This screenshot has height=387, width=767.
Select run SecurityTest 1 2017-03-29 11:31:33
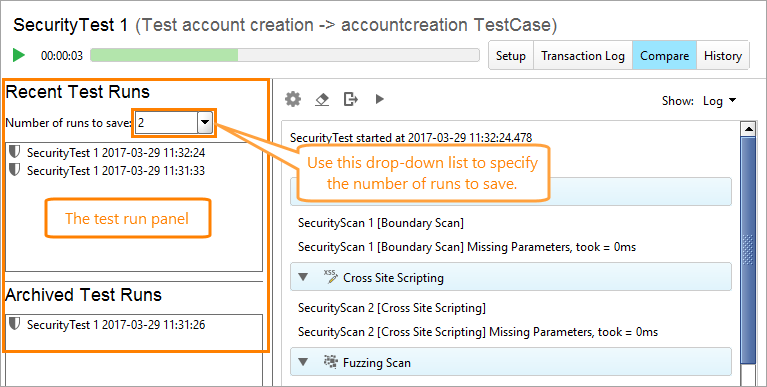(x=116, y=171)
